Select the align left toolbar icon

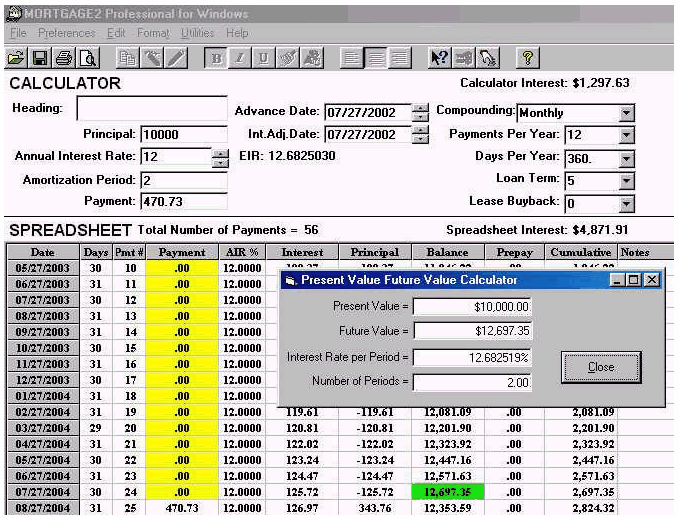(351, 58)
